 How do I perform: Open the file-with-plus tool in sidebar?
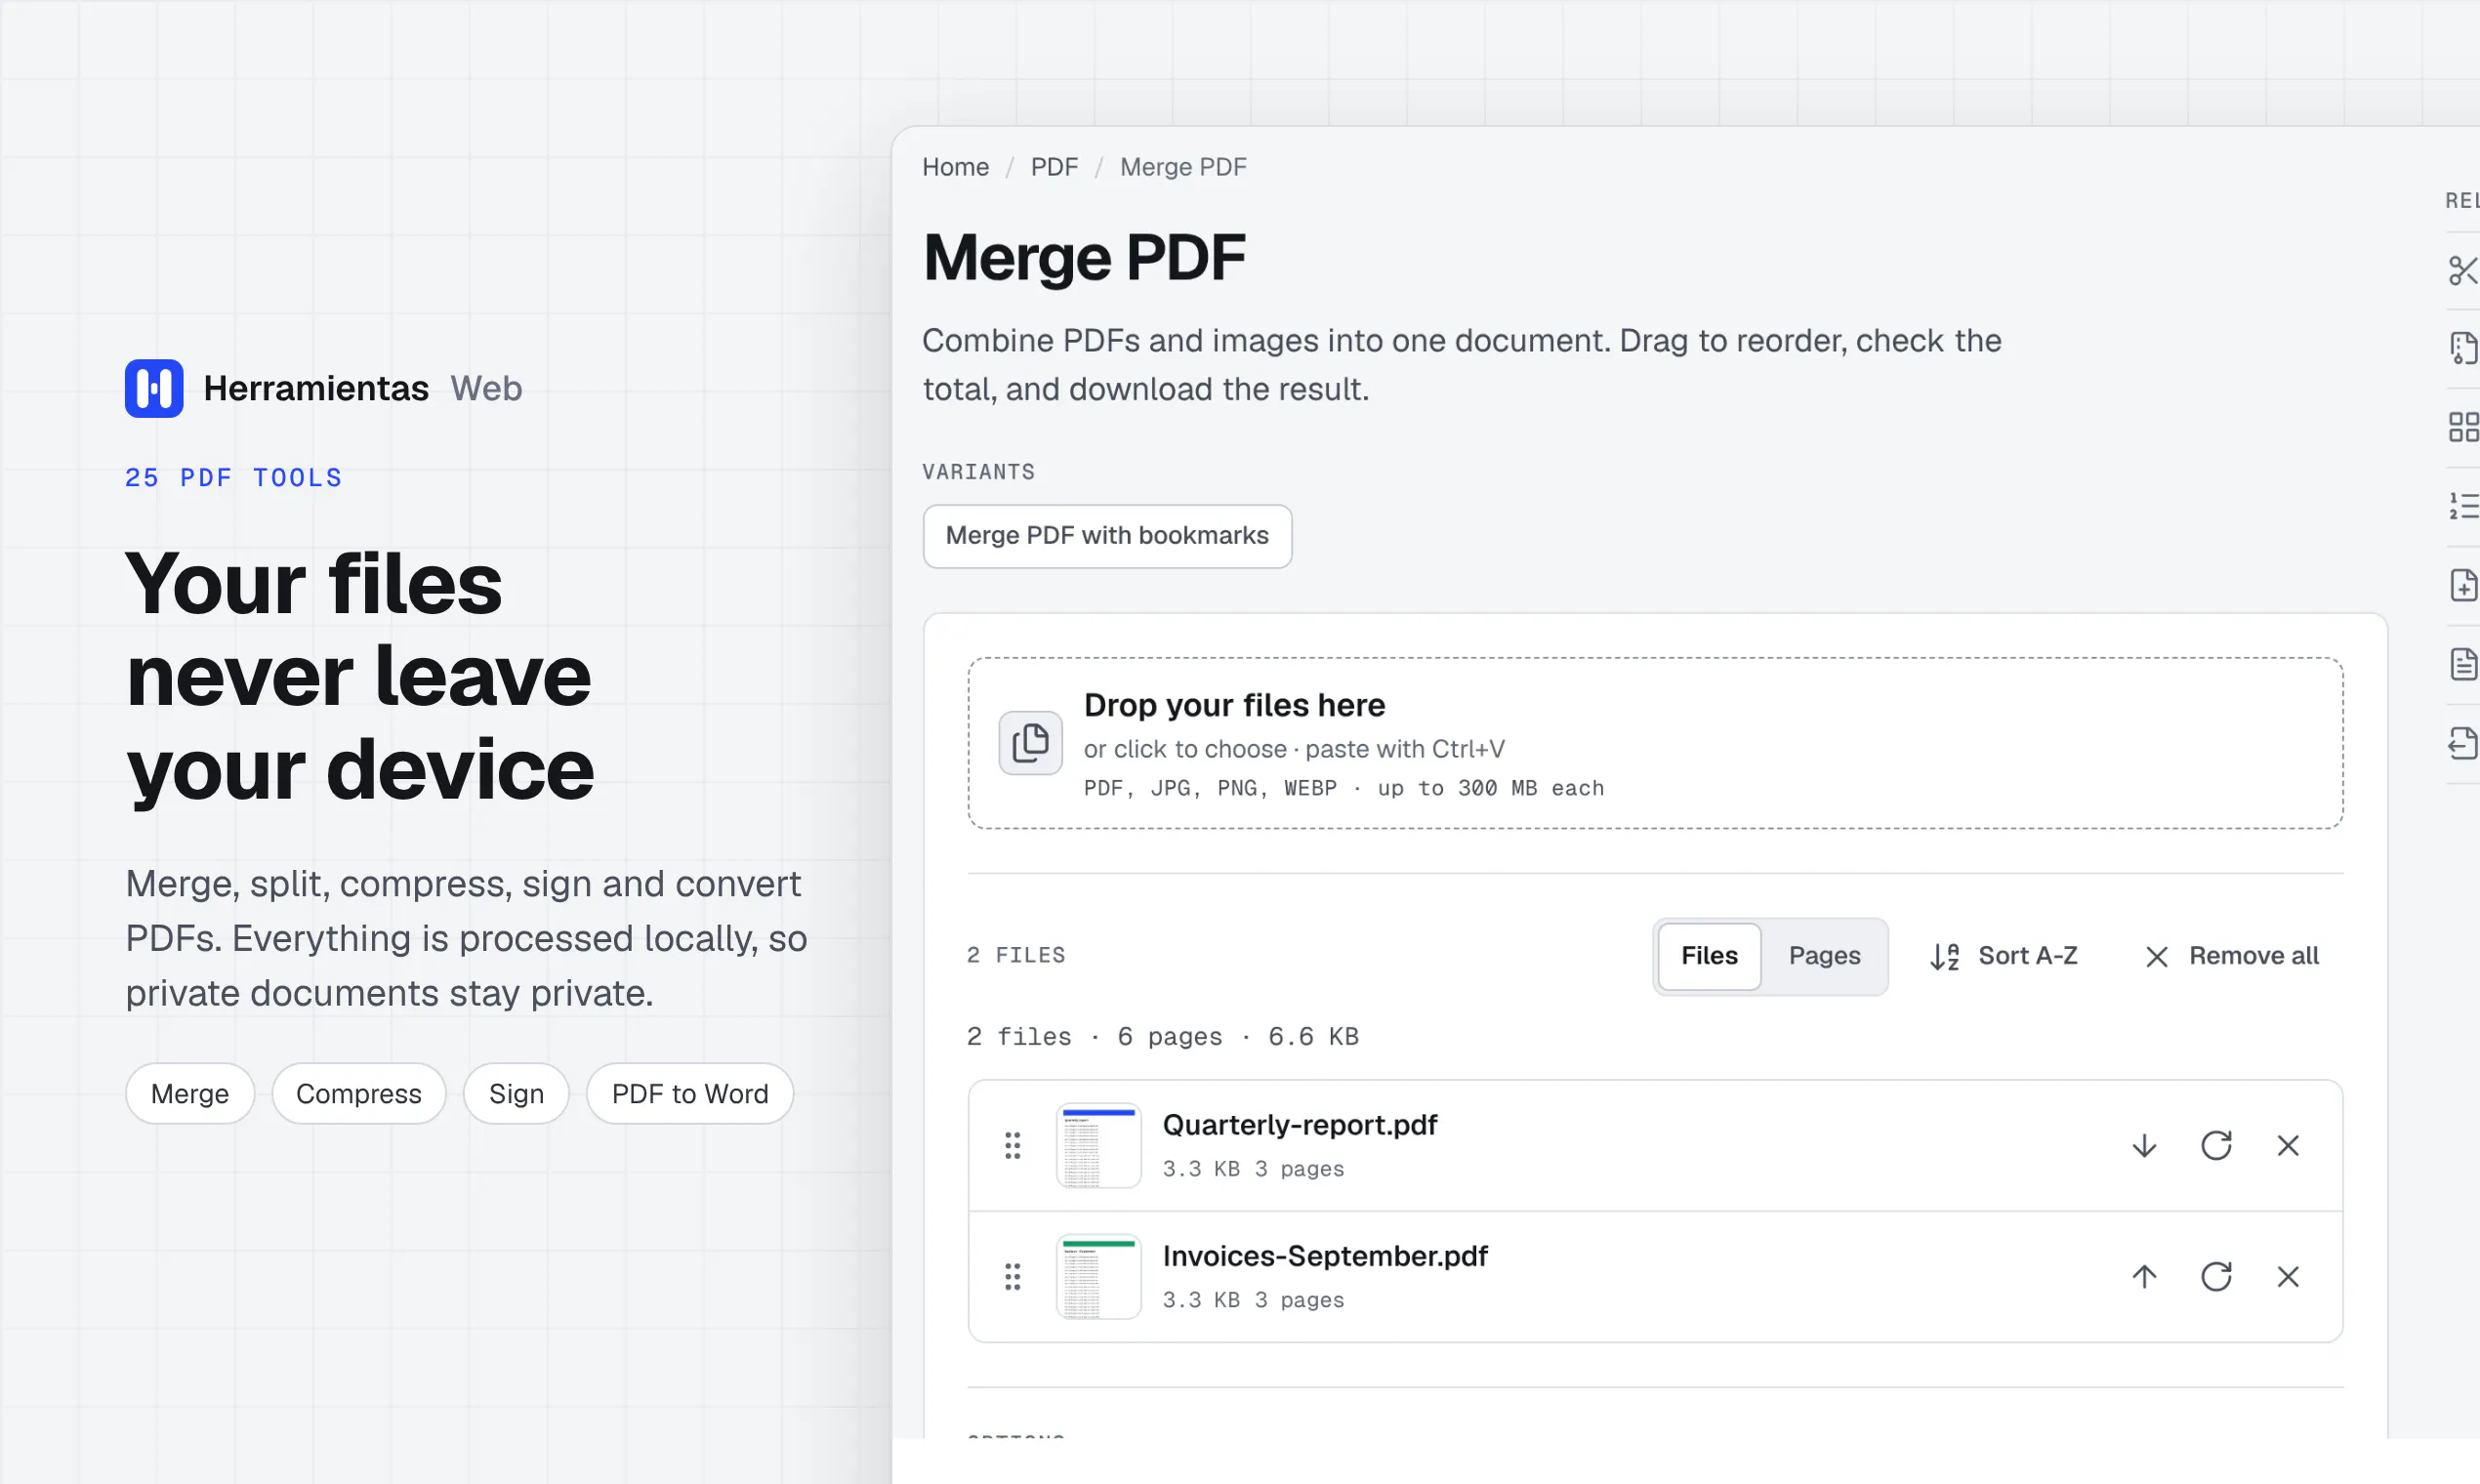click(2463, 585)
